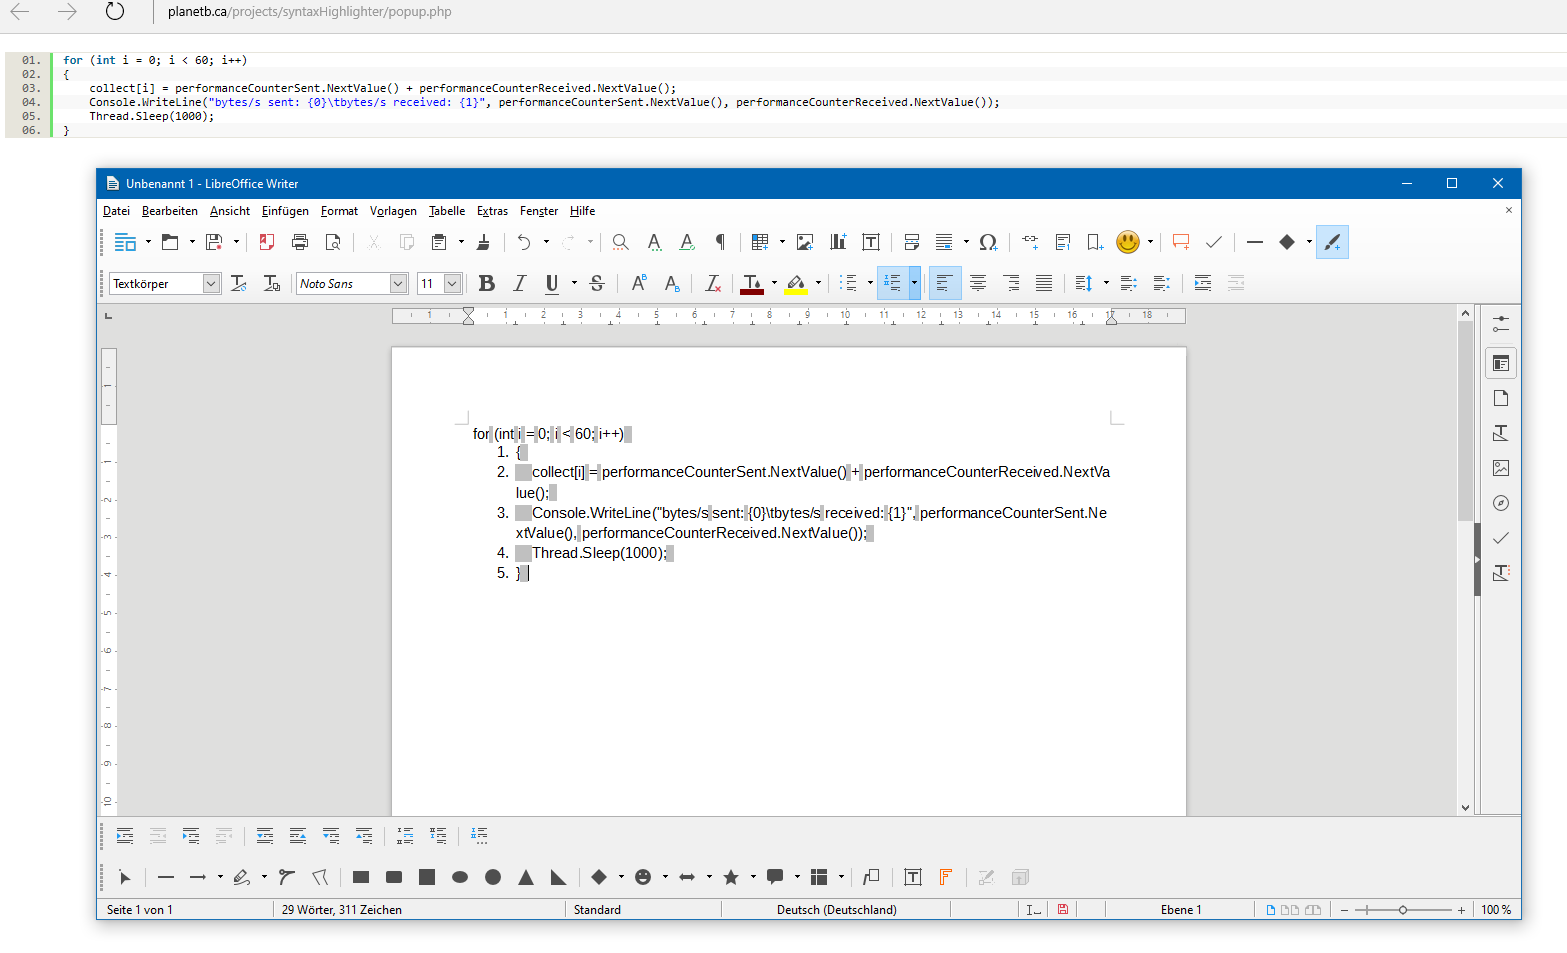Toggle Center alignment button
The width and height of the screenshot is (1567, 953).
(x=978, y=283)
